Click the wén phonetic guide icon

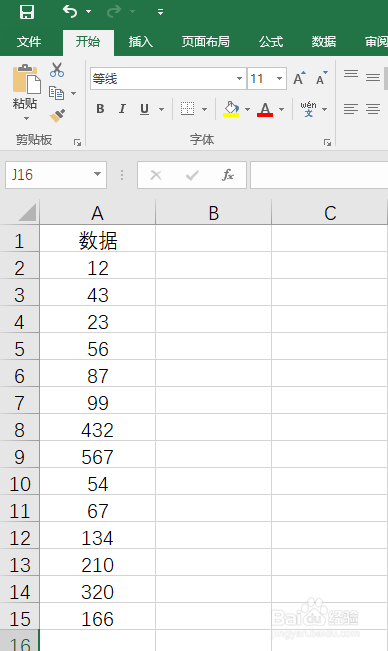pos(309,109)
